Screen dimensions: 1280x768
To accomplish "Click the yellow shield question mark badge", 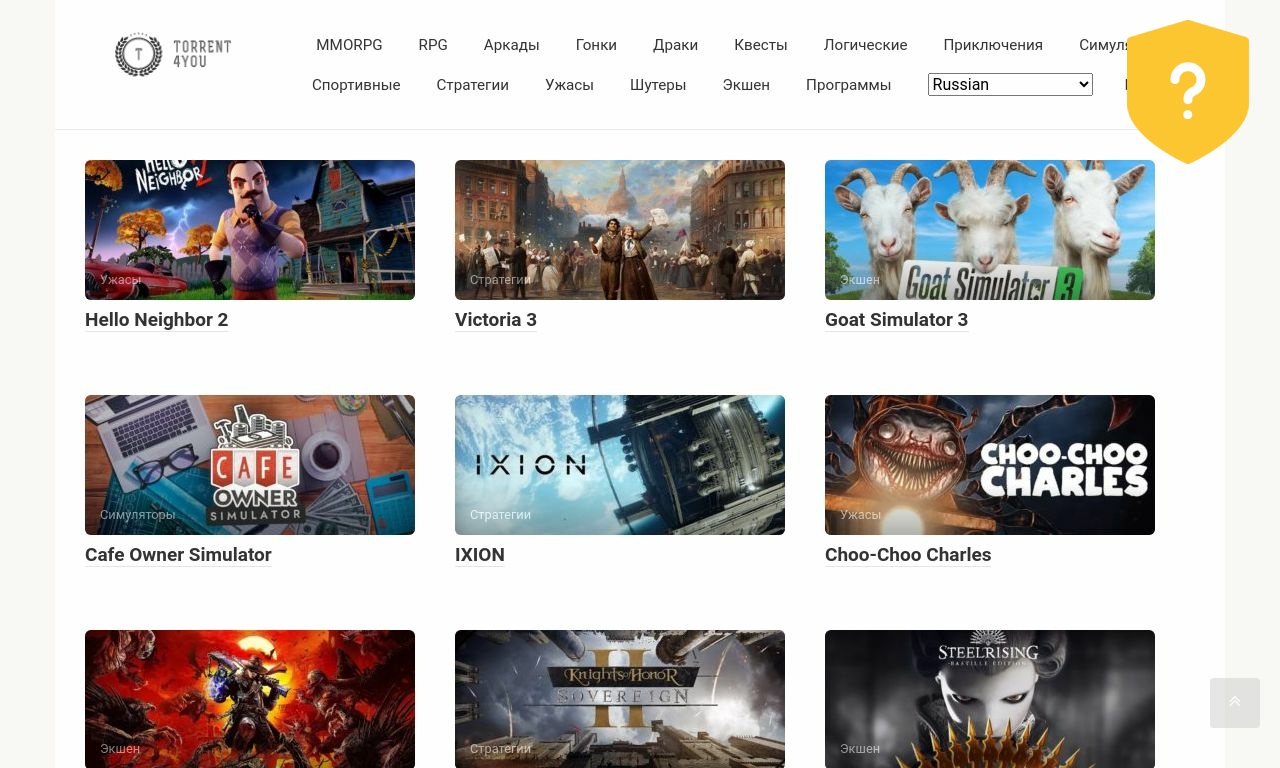I will pyautogui.click(x=1188, y=92).
